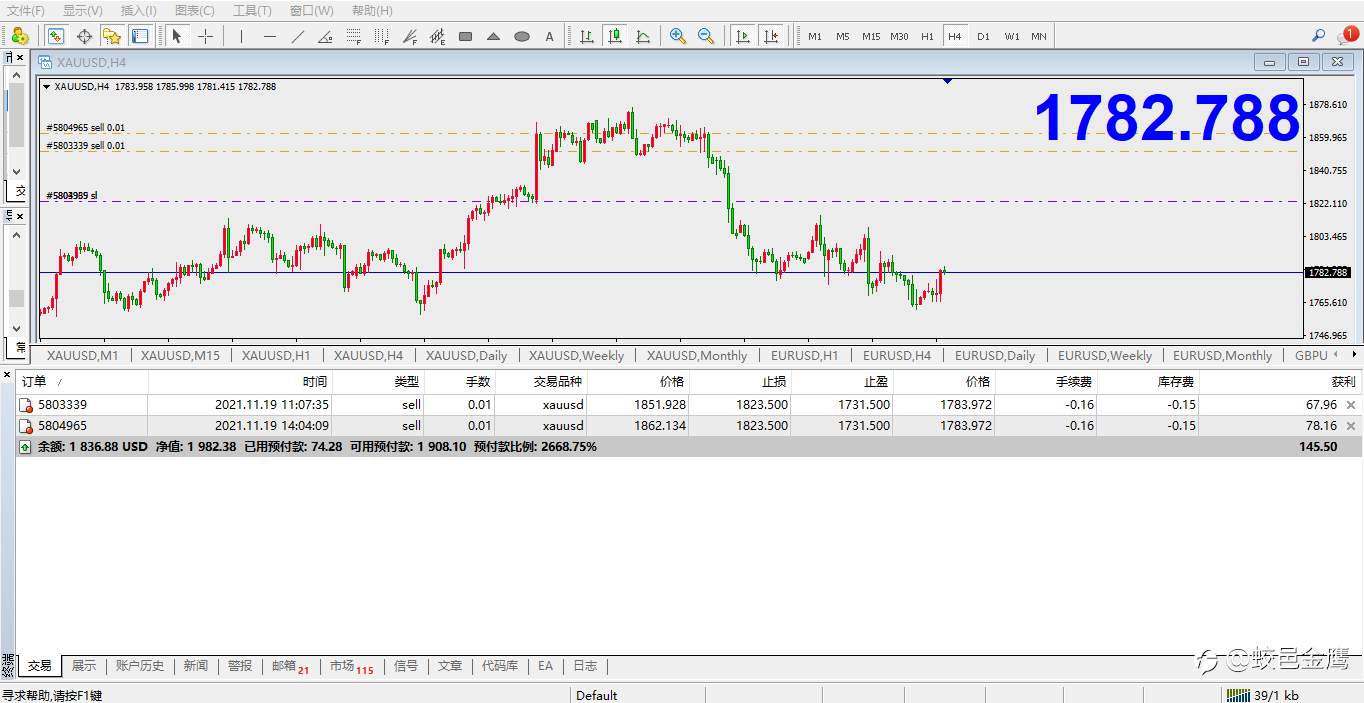Select the trendline by angle tool

click(x=325, y=36)
